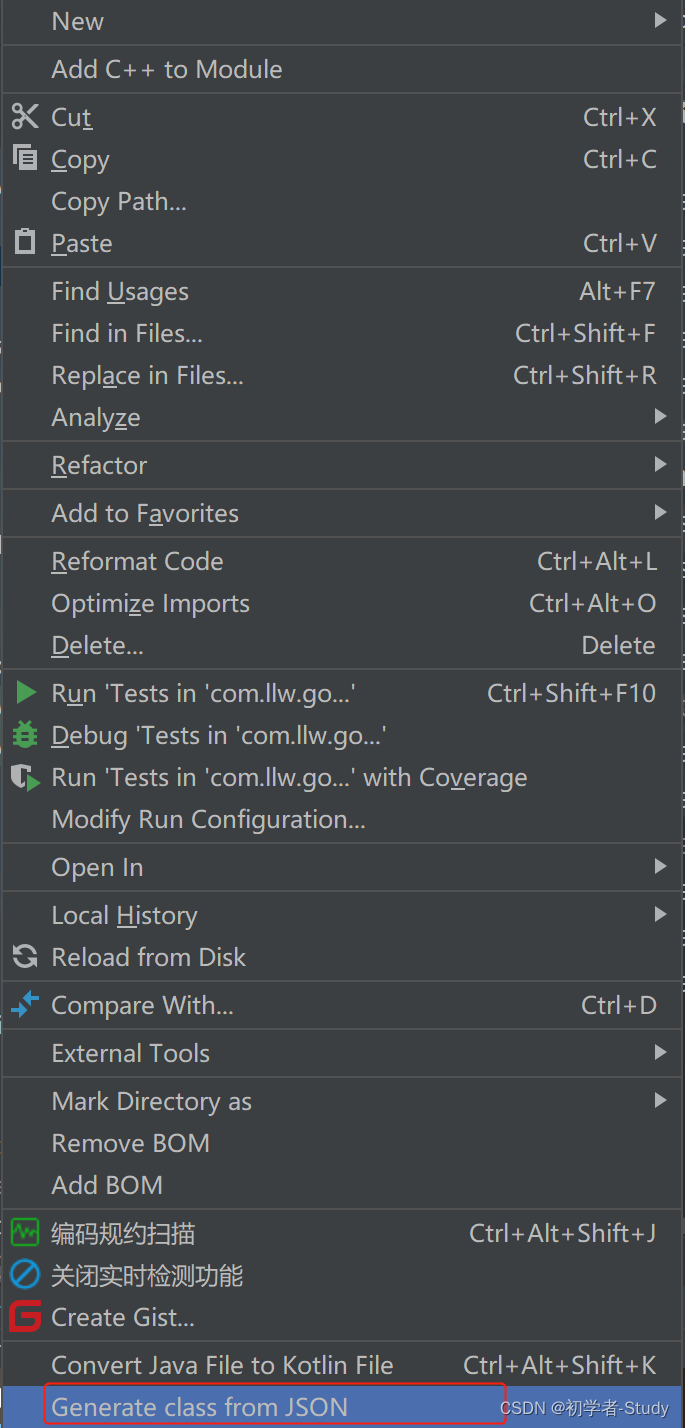Click the Reload from Disk icon
The image size is (685, 1428).
tap(25, 957)
